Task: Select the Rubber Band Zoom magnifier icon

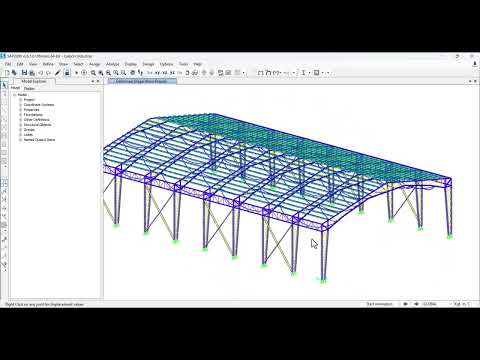Action: pyautogui.click(x=93, y=73)
